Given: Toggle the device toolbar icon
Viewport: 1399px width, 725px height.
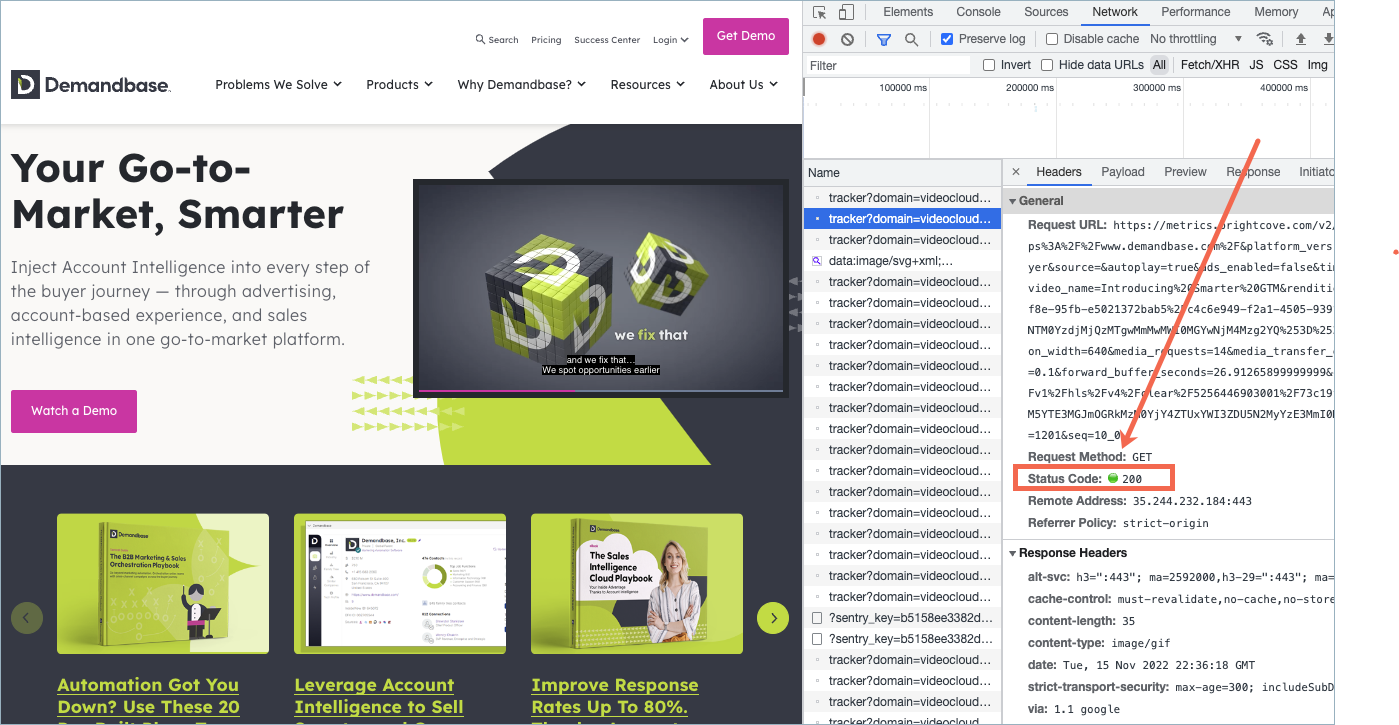Looking at the screenshot, I should coord(846,12).
